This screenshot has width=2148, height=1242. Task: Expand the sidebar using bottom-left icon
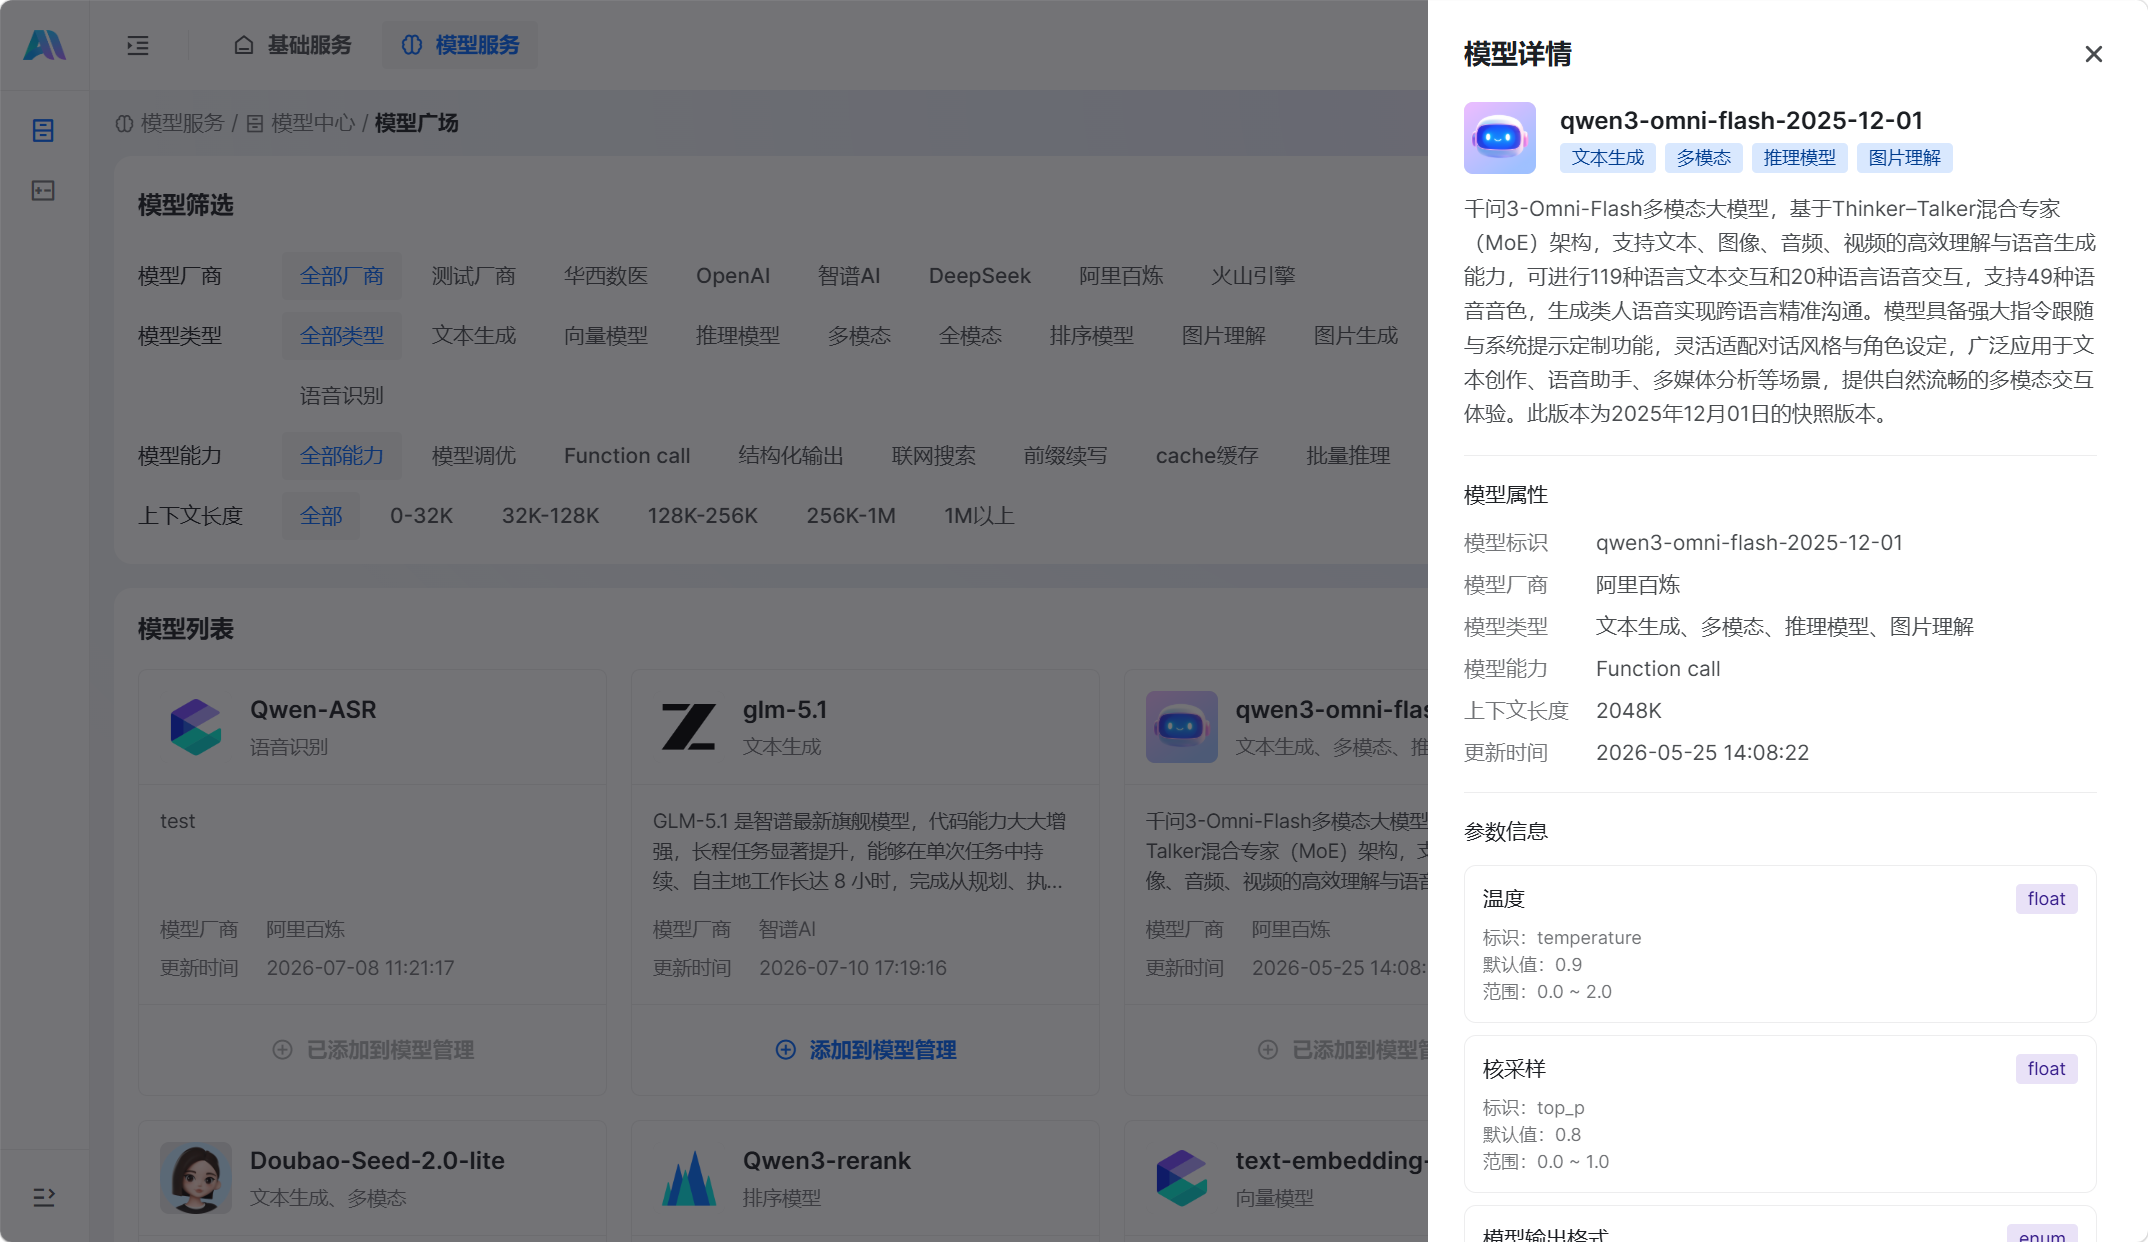tap(43, 1197)
